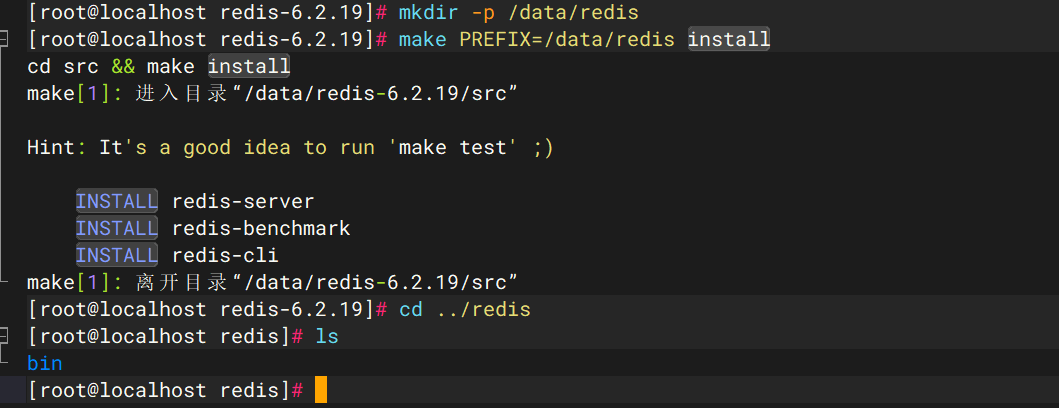Select the INSTALL tag beside redis-server
Image resolution: width=1059 pixels, height=408 pixels.
[116, 201]
